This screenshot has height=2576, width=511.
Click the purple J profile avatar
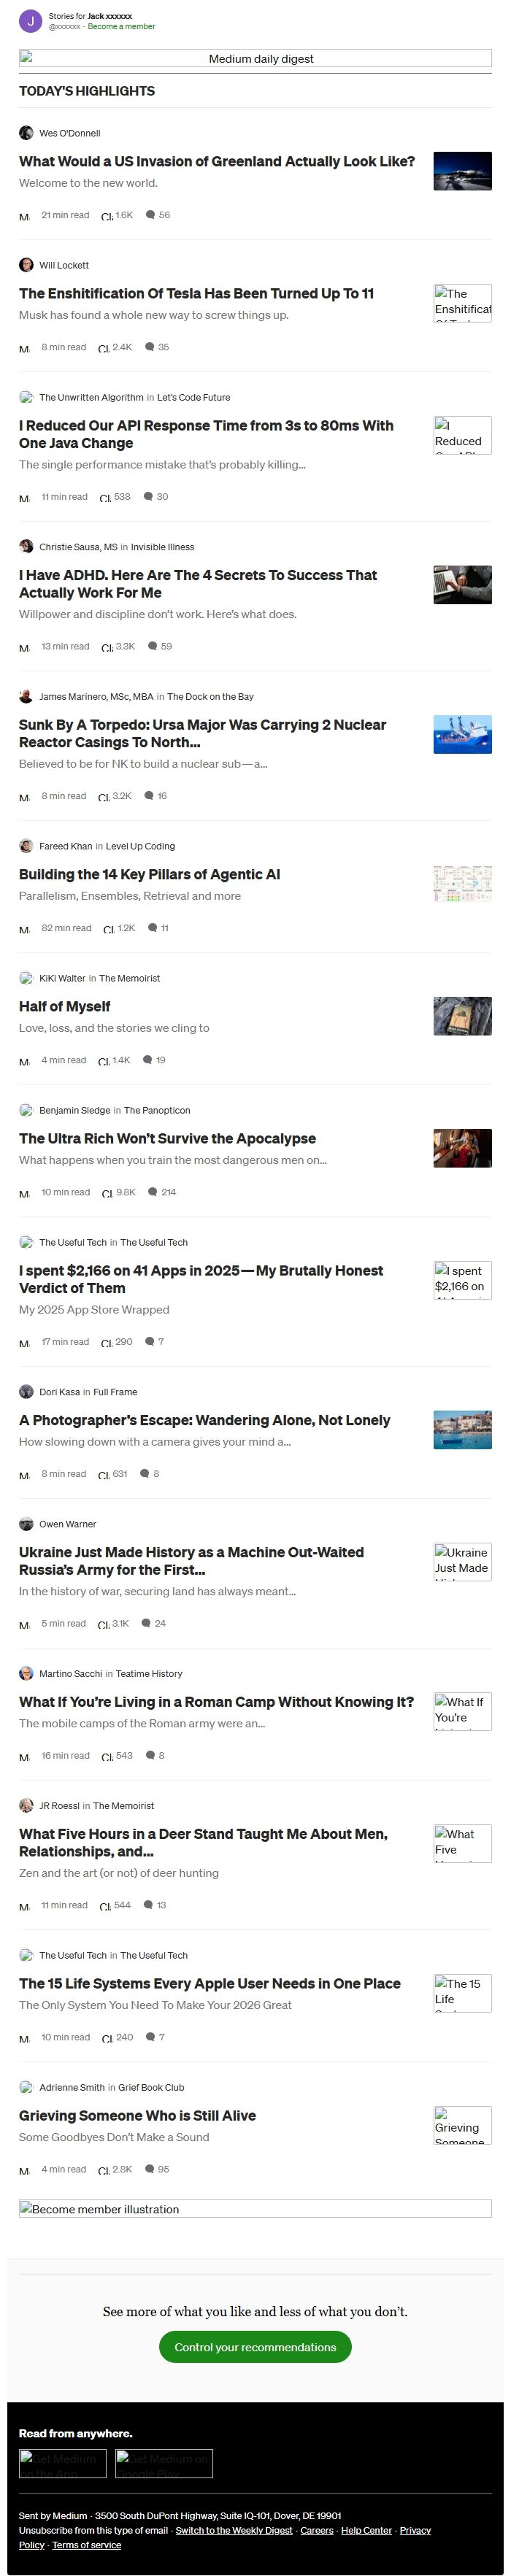[30, 21]
